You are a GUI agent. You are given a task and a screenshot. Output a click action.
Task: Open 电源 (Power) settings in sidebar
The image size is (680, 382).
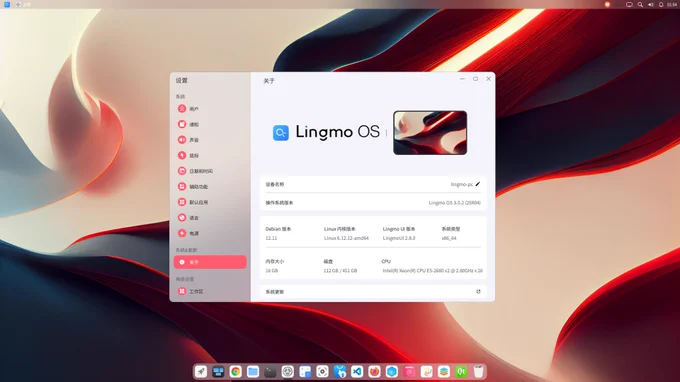[210, 233]
